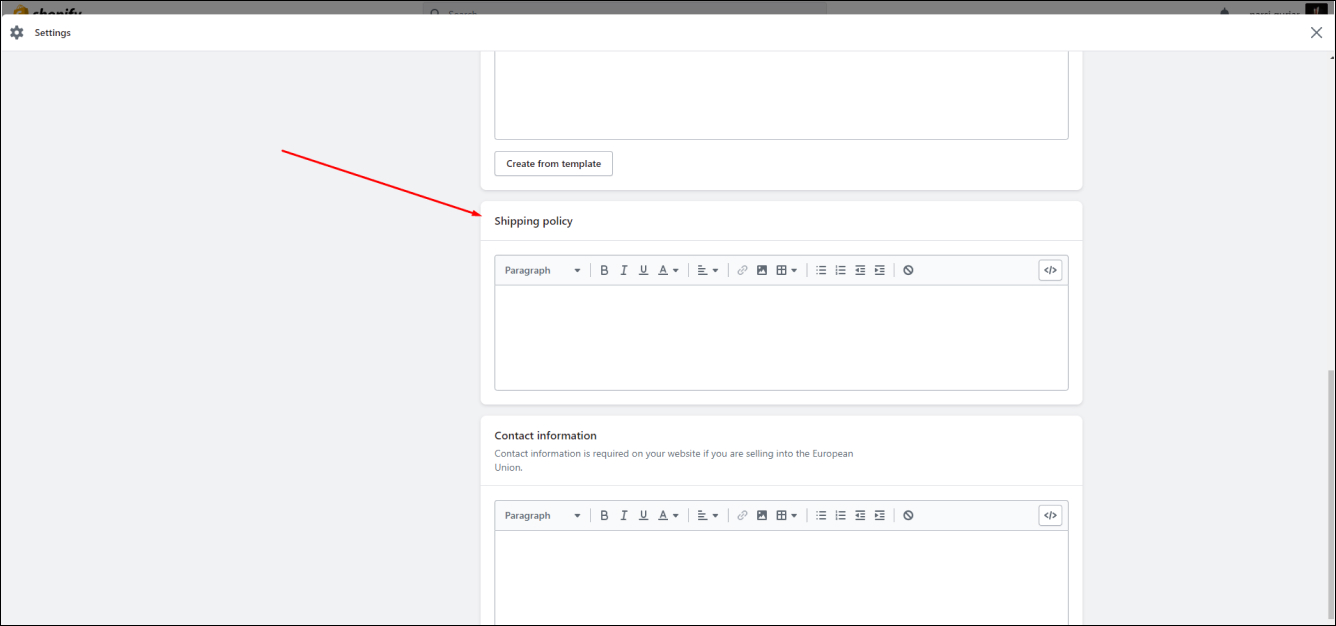Viewport: 1336px width, 626px height.
Task: Clear formatting in Contact information editor
Action: pos(908,515)
